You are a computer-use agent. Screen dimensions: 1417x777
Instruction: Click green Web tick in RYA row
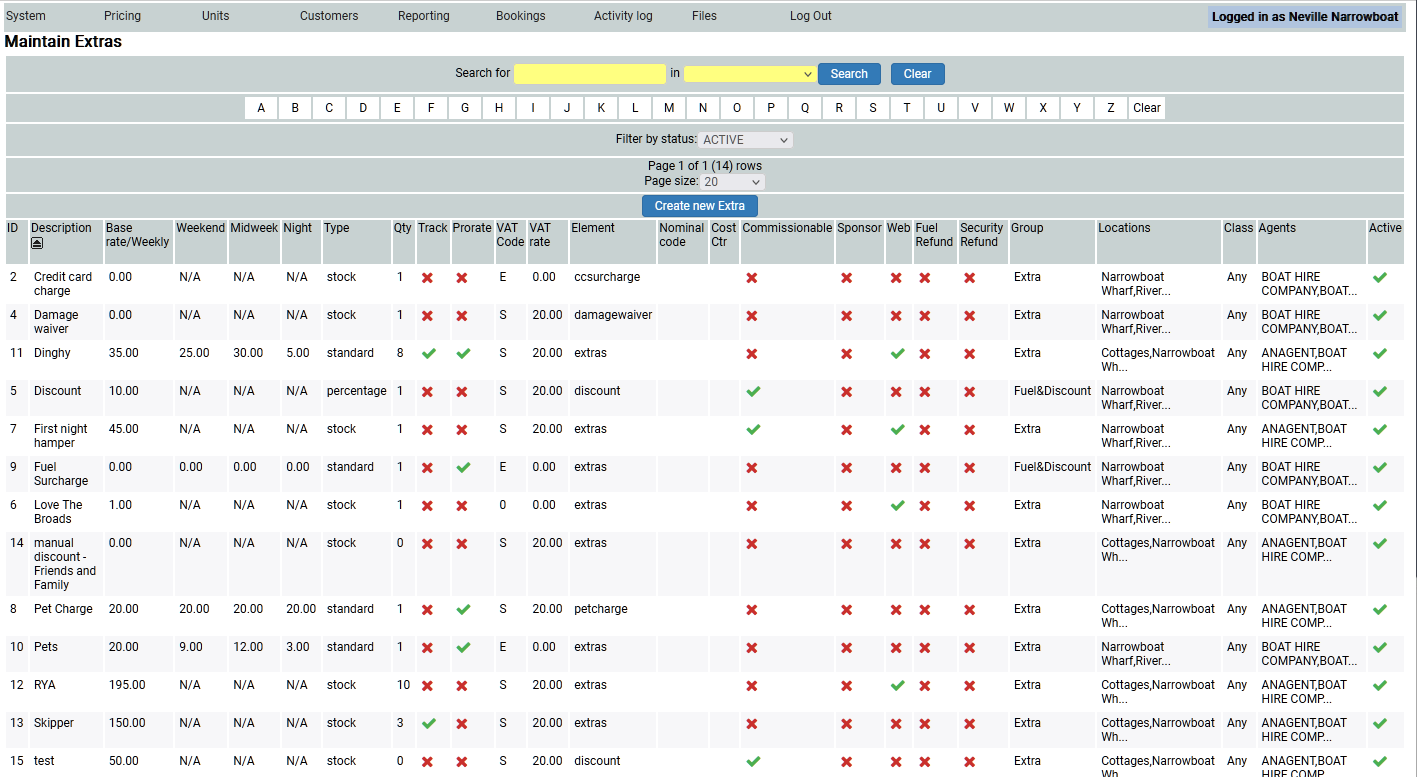click(x=897, y=685)
